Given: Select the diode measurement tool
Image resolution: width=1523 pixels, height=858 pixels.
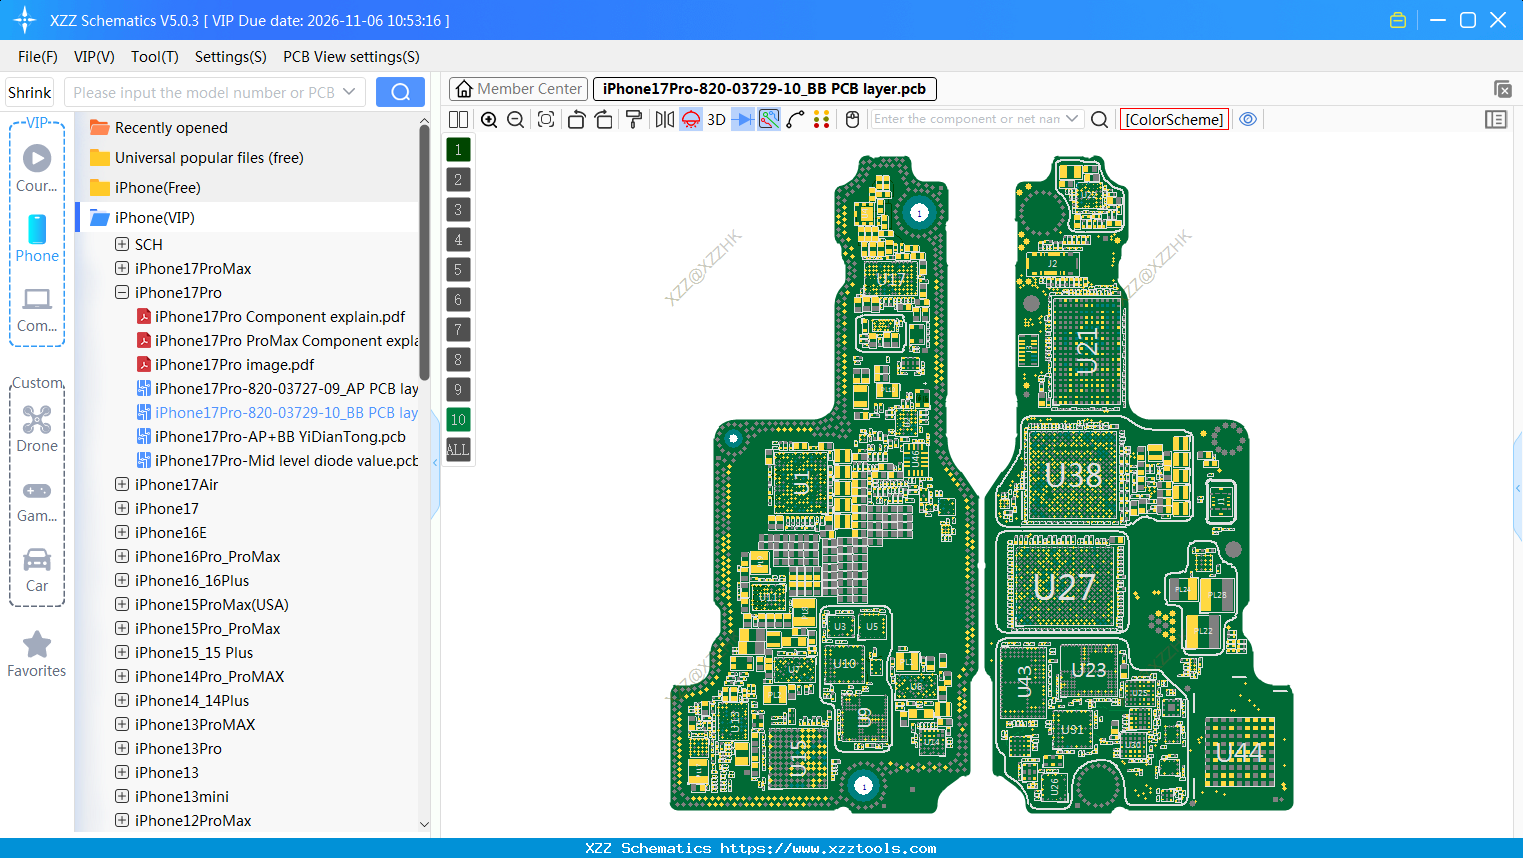Looking at the screenshot, I should [742, 119].
